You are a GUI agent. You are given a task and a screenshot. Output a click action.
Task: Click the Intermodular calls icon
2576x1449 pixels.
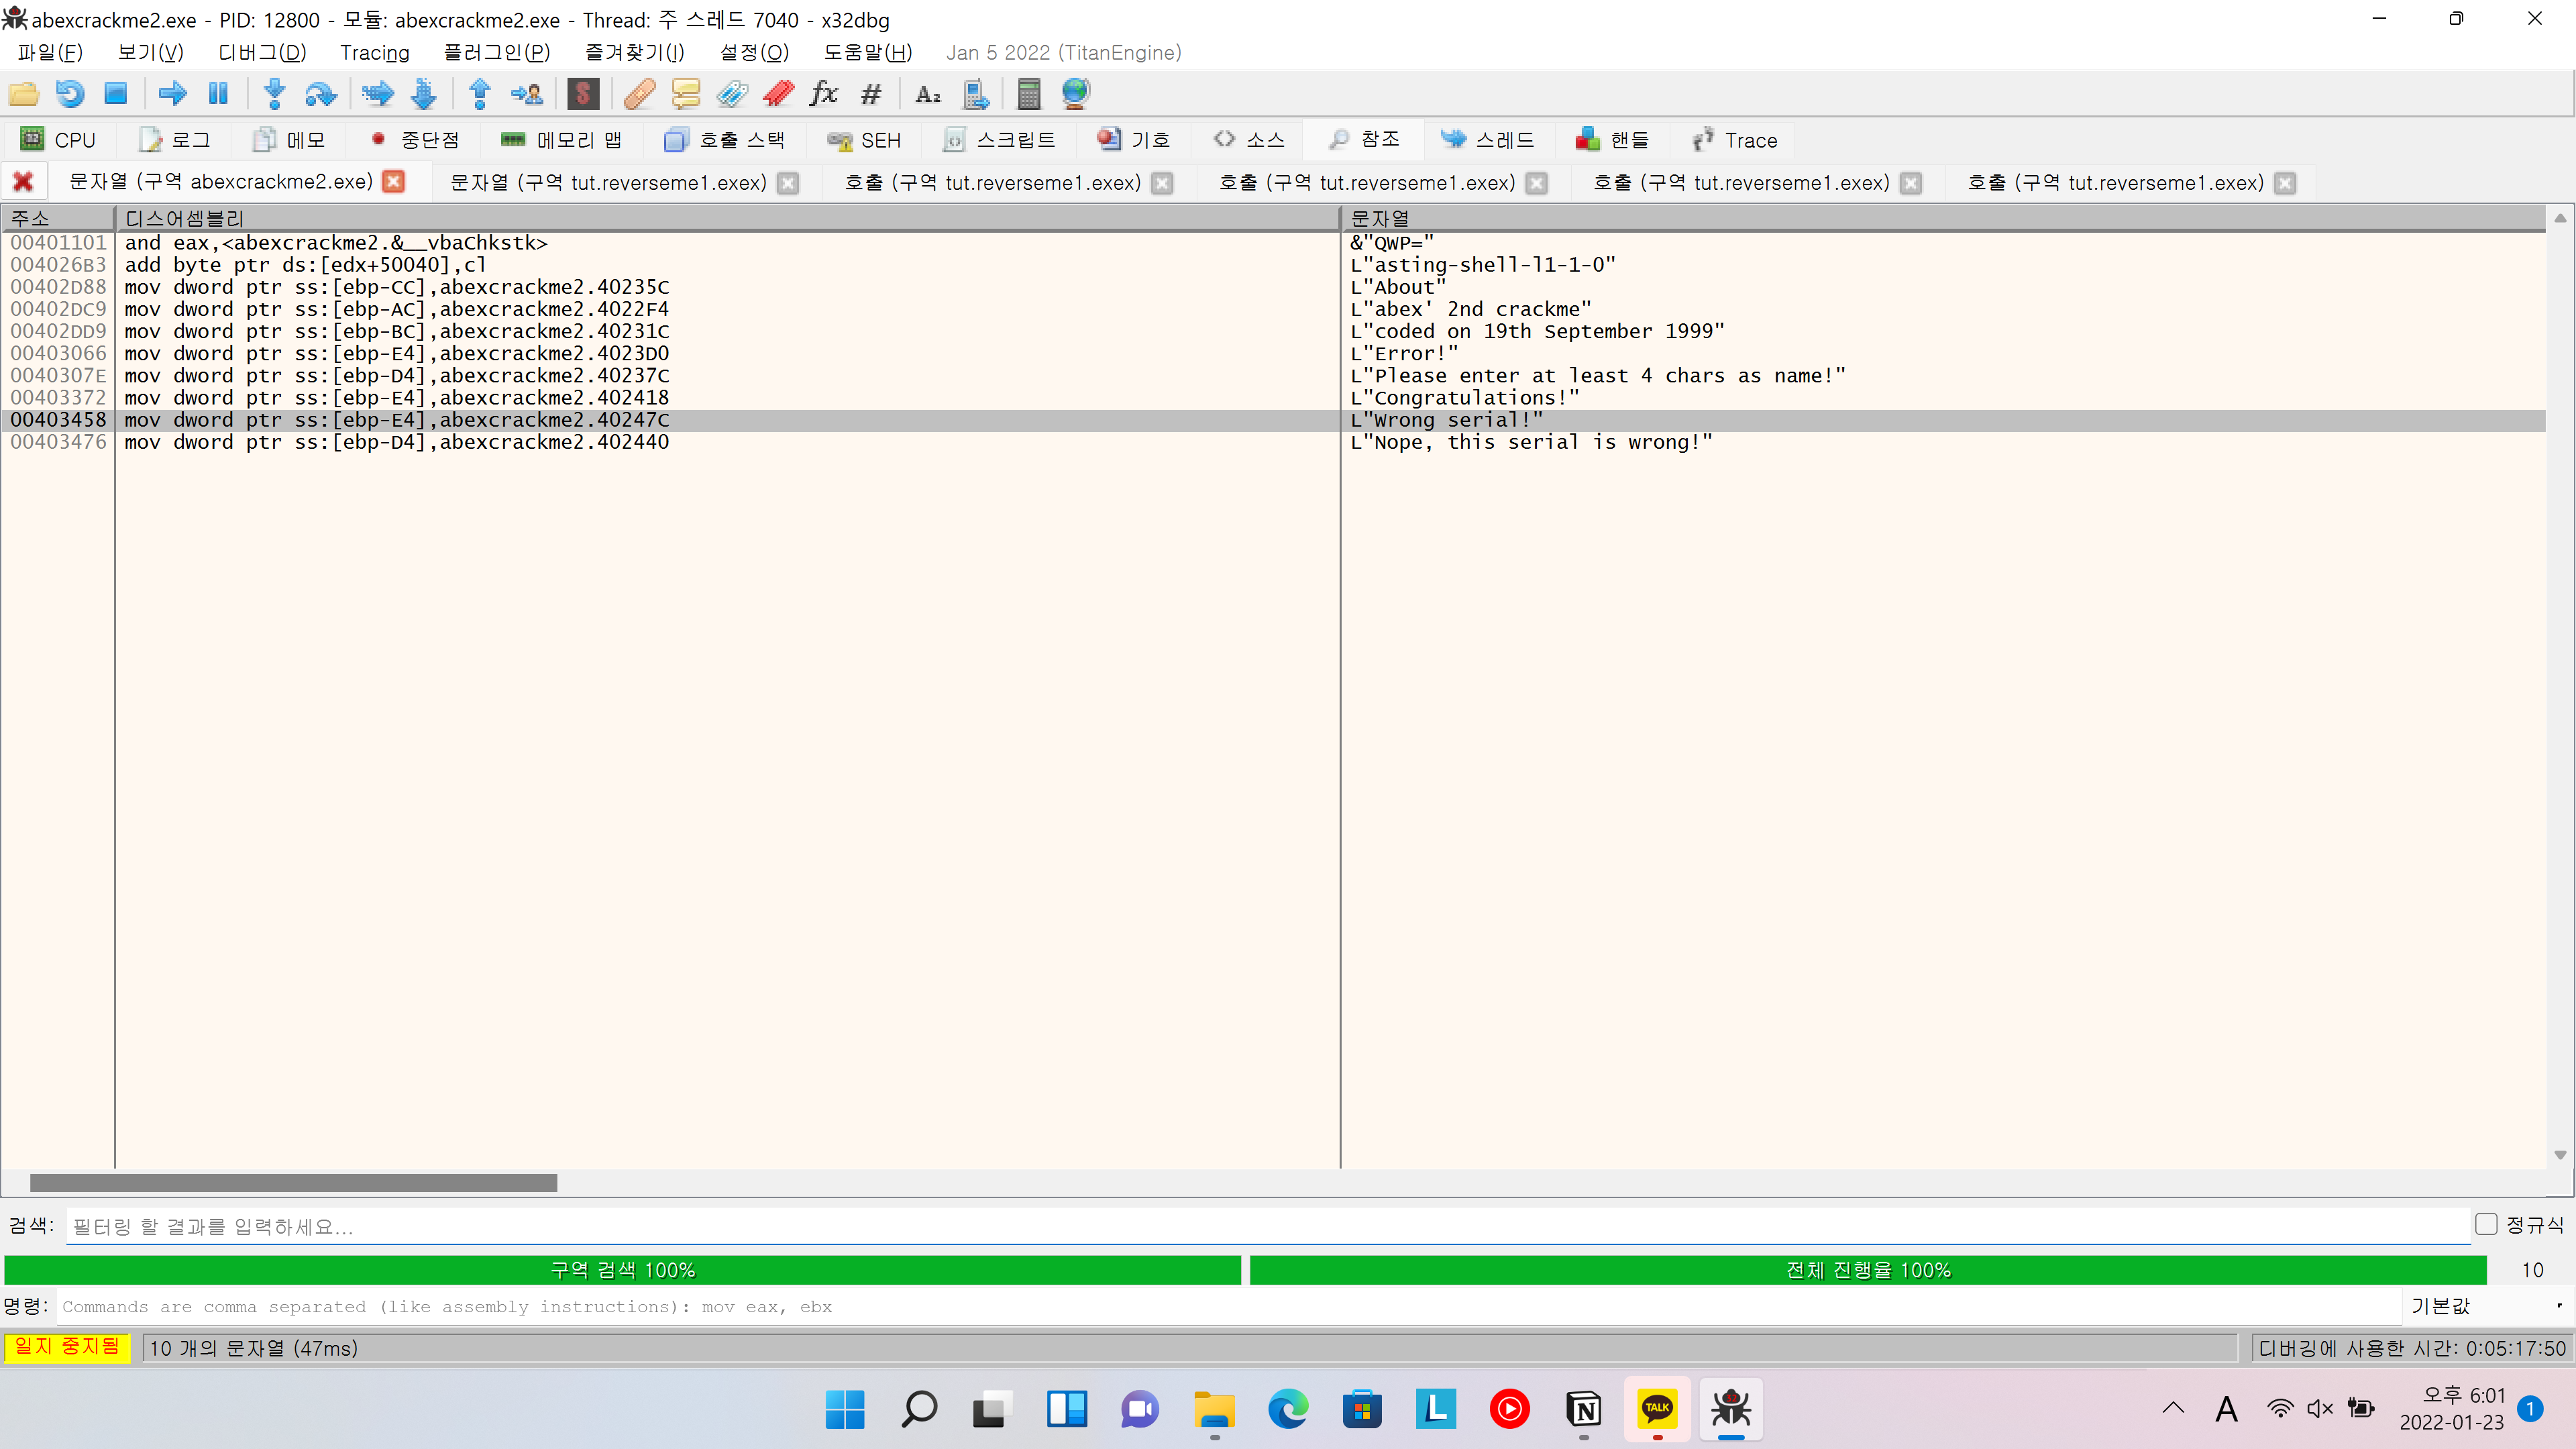[x=975, y=94]
